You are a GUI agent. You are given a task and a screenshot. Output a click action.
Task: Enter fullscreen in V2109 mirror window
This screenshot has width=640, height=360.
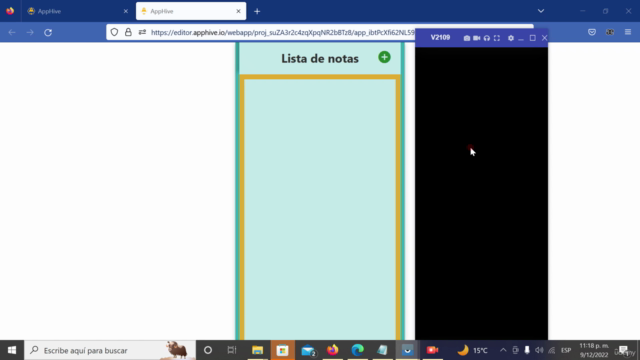click(x=497, y=38)
